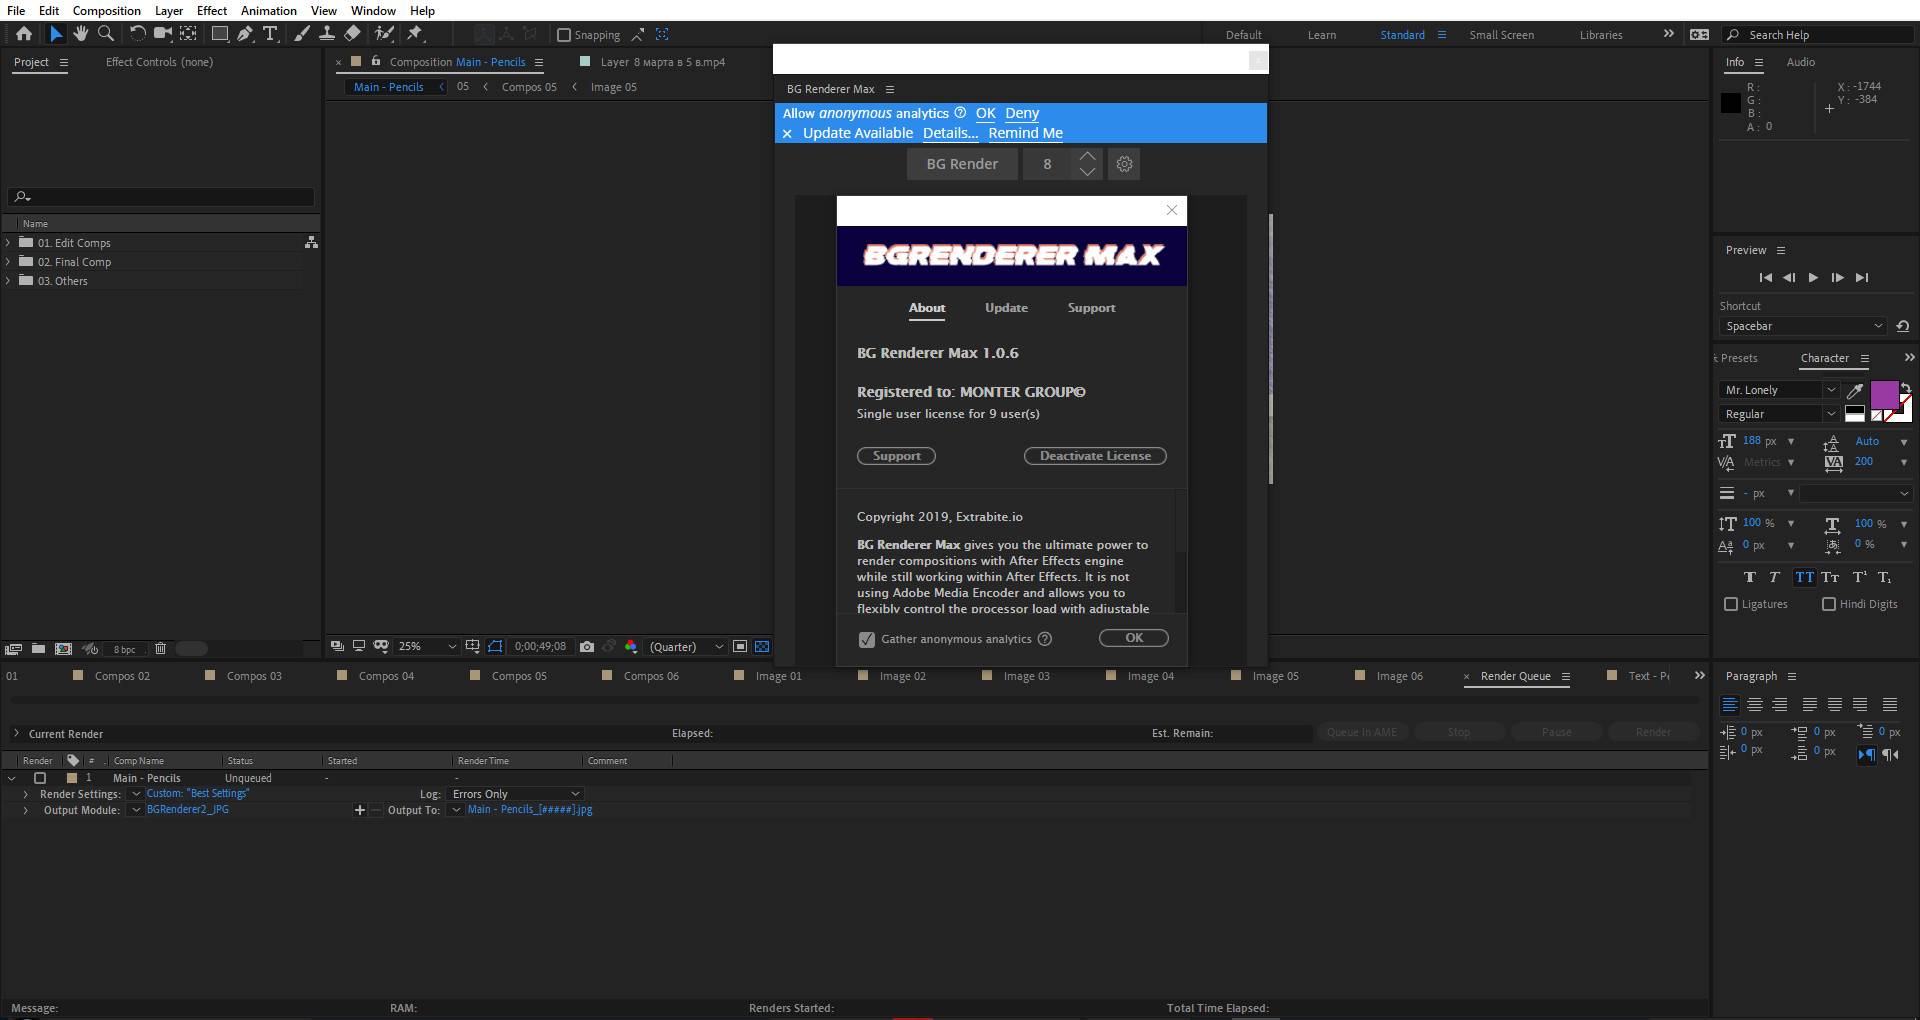Select the Small Screen workspace

(x=1501, y=35)
